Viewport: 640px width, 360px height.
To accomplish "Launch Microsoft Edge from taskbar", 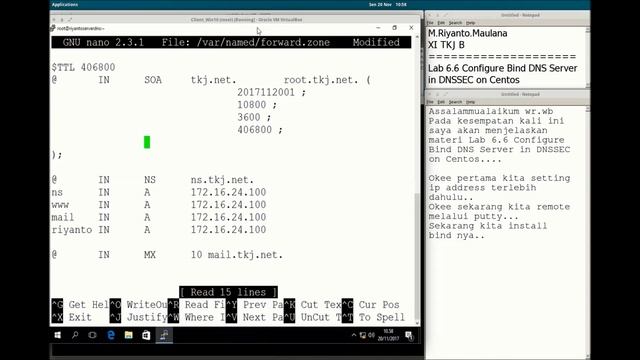I will [x=111, y=335].
